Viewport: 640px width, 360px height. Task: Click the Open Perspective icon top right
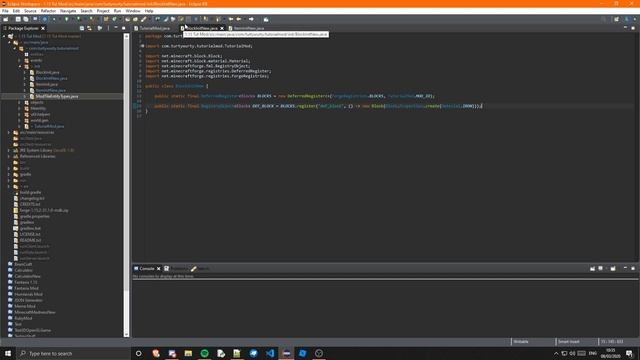click(x=616, y=19)
